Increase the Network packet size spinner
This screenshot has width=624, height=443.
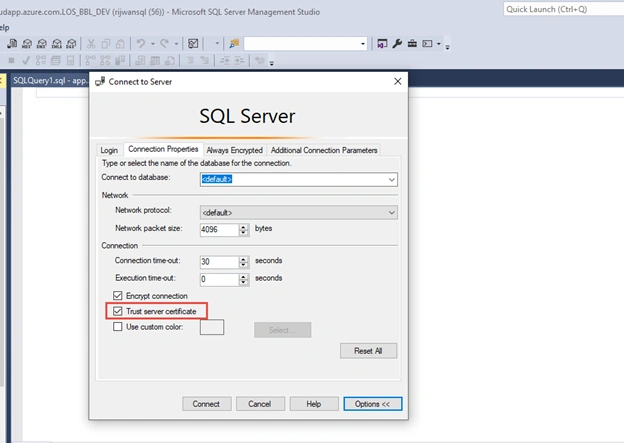[244, 226]
